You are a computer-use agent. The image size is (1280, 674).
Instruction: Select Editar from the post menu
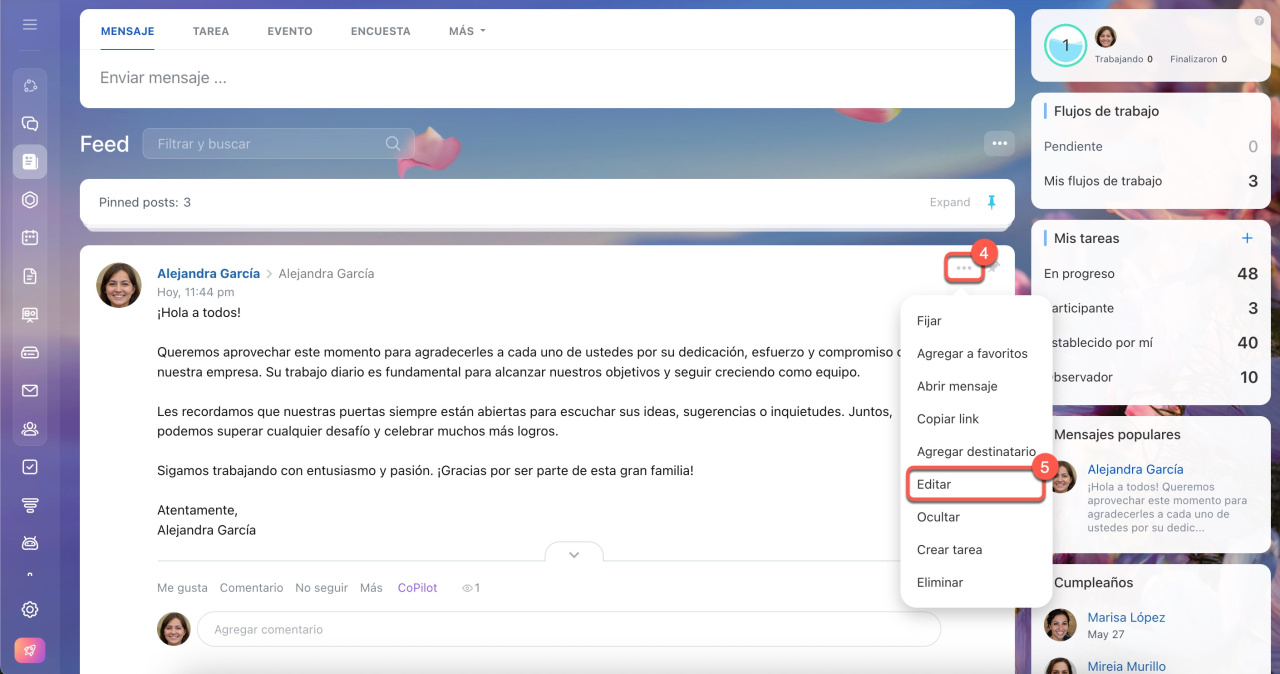[934, 484]
